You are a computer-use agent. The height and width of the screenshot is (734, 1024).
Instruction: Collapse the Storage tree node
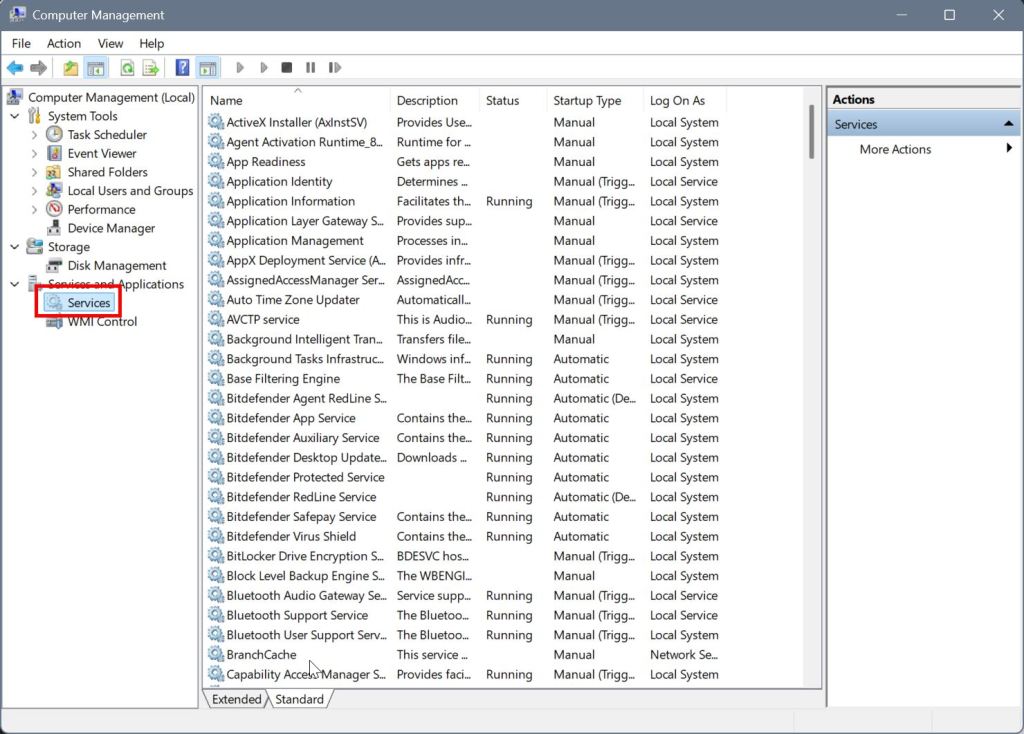pos(15,247)
